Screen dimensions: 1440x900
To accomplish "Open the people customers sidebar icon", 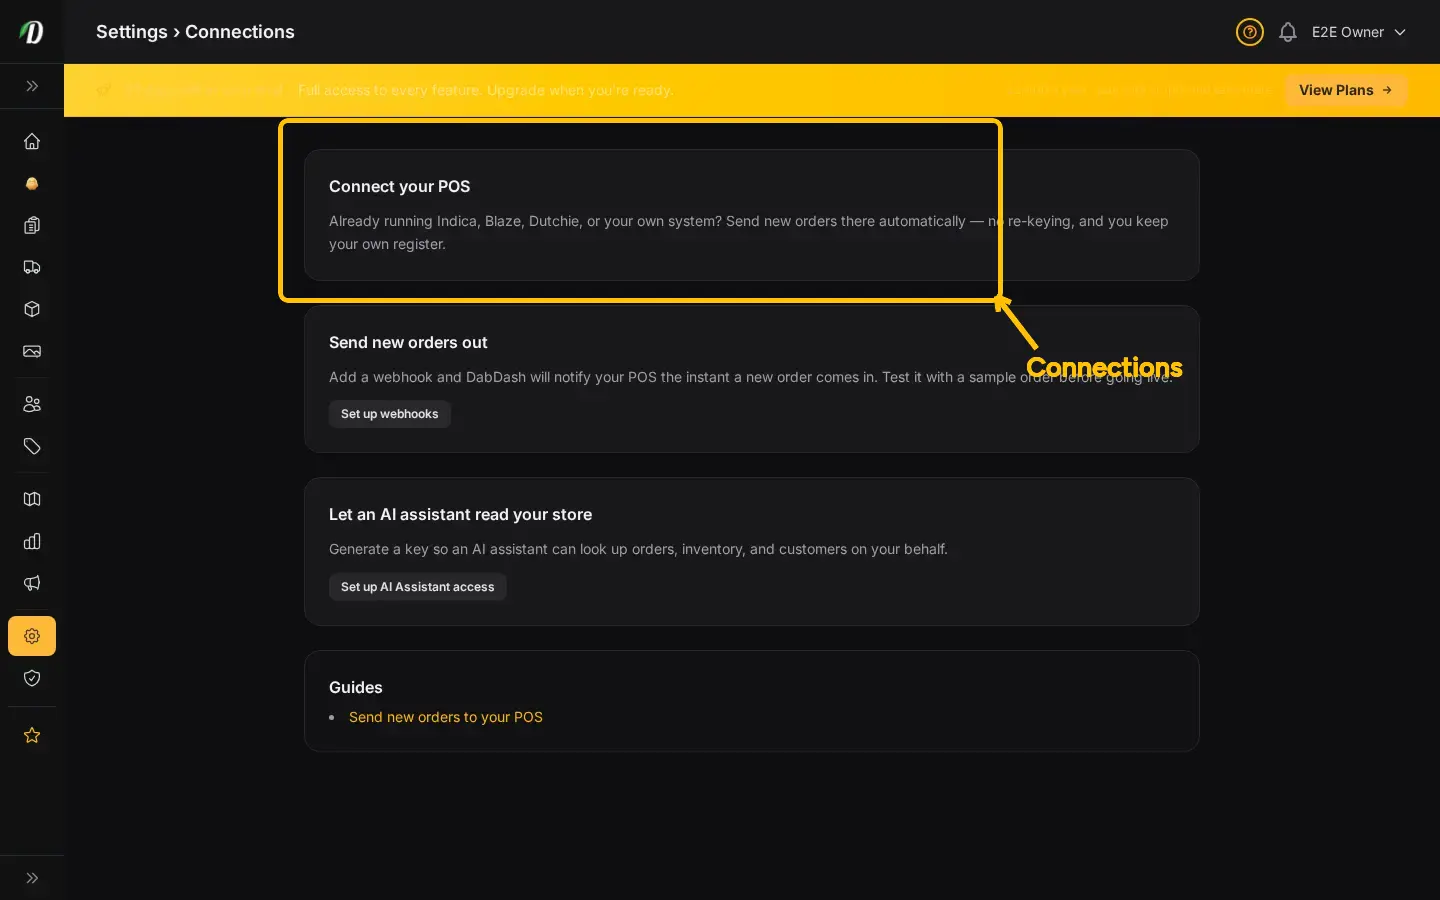I will [32, 404].
